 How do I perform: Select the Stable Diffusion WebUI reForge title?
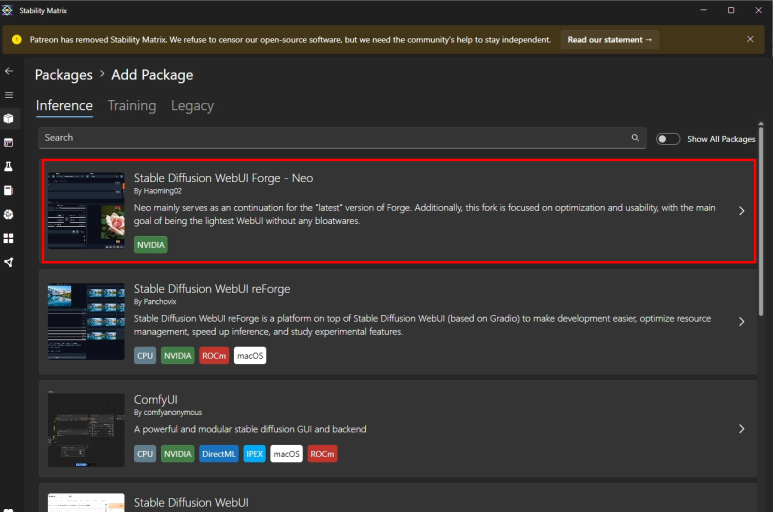pyautogui.click(x=212, y=289)
